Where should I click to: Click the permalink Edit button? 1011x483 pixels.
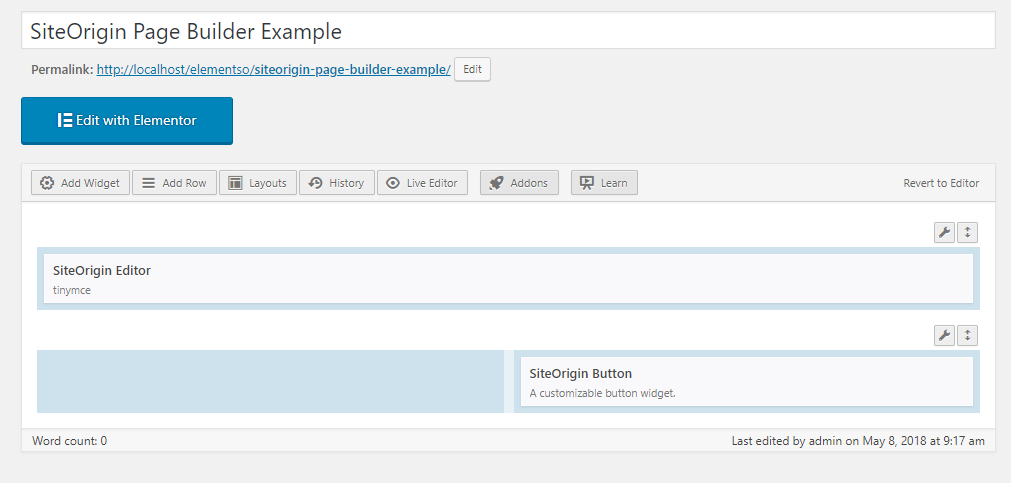[x=472, y=70]
